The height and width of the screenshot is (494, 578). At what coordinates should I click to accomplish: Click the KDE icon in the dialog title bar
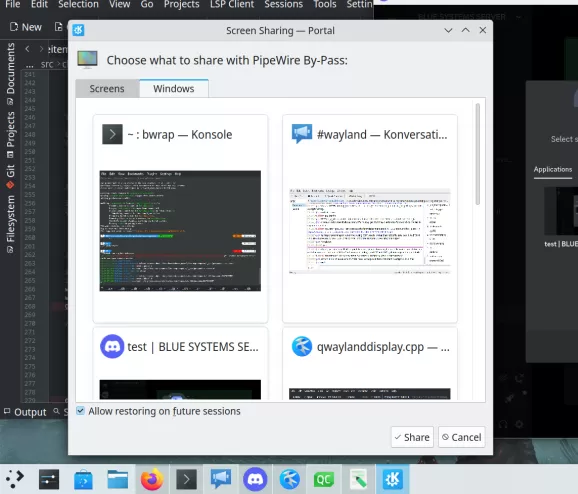click(78, 30)
